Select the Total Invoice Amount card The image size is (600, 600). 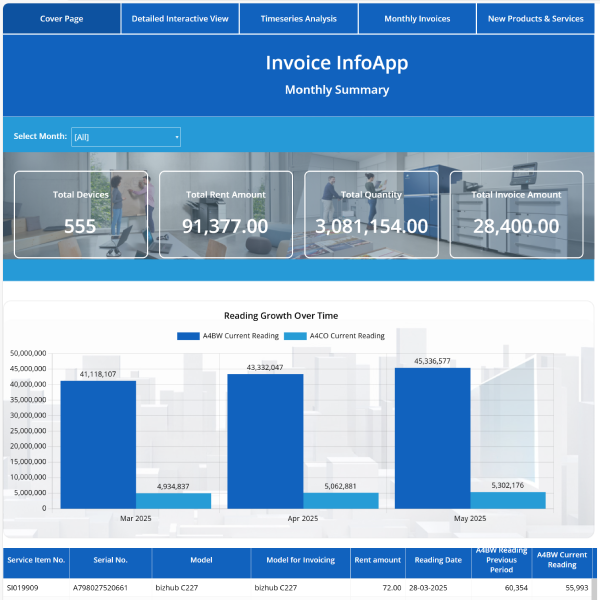click(516, 215)
